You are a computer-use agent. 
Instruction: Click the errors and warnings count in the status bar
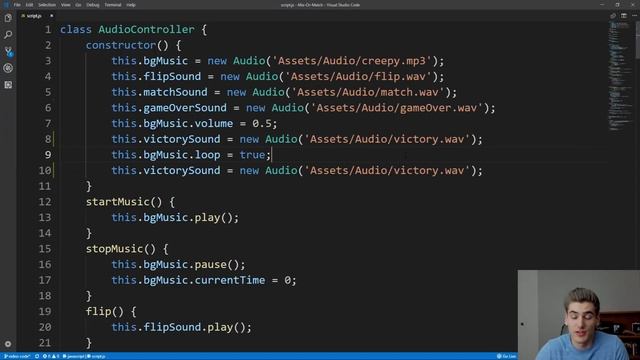click(51, 356)
